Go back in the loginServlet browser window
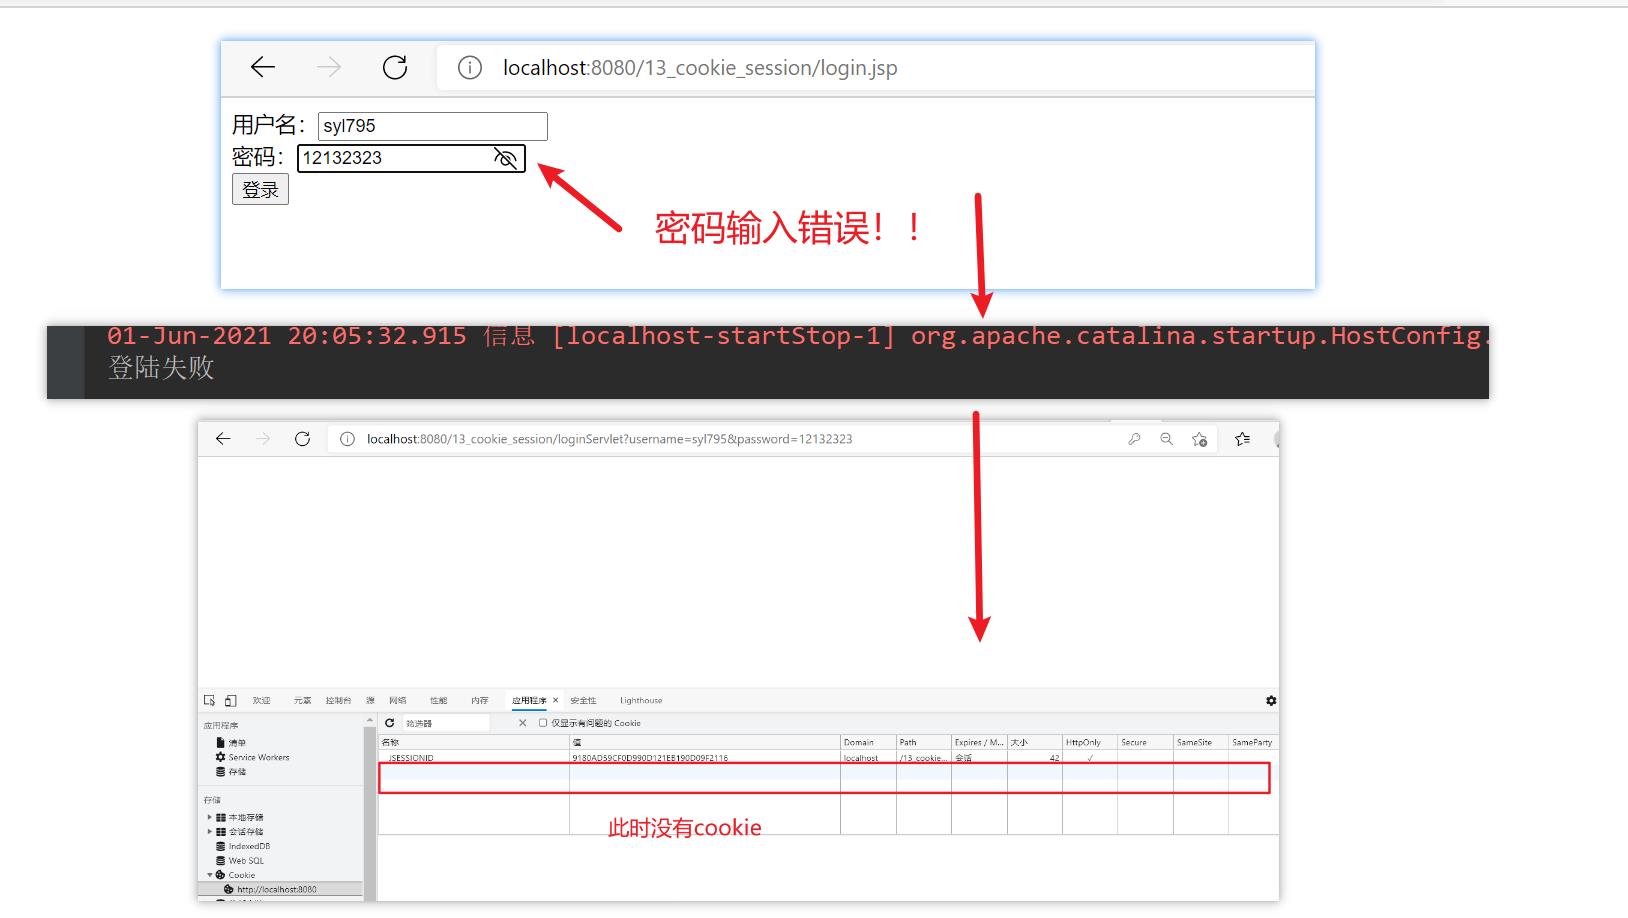Screen dimensions: 1628x918 [223, 439]
